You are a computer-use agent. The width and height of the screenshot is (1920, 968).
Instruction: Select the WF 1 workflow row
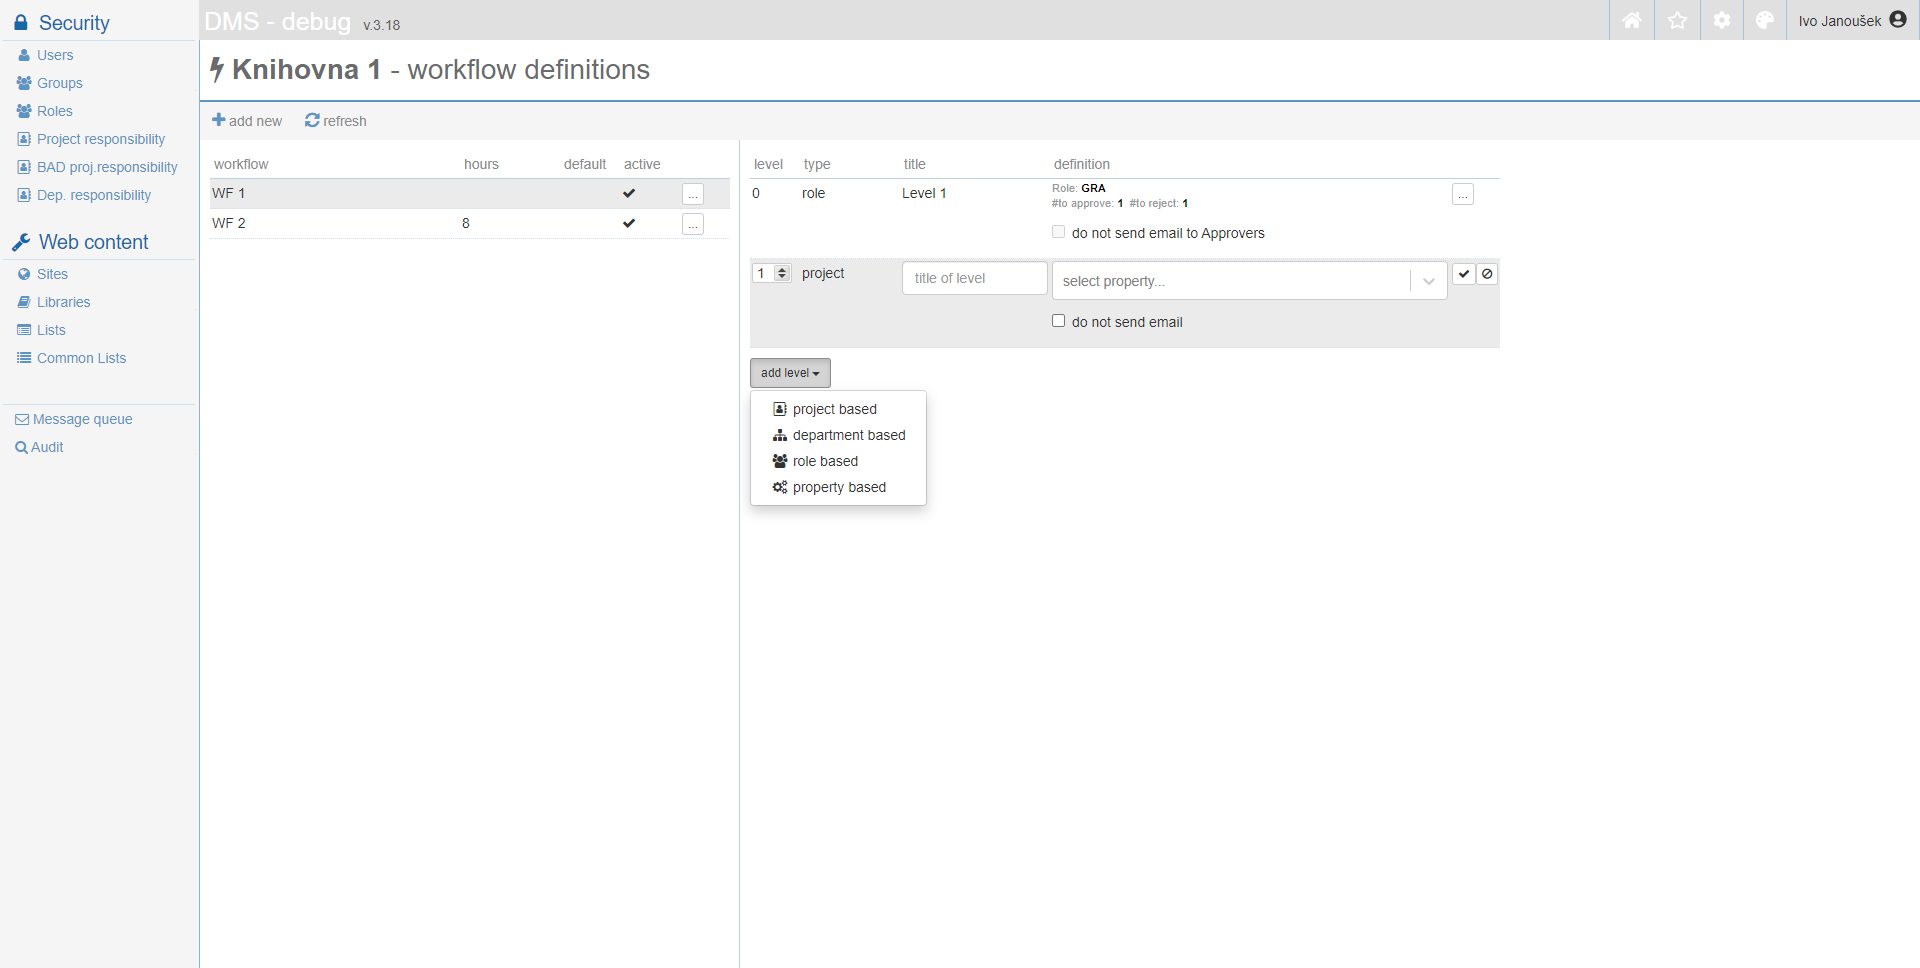470,193
